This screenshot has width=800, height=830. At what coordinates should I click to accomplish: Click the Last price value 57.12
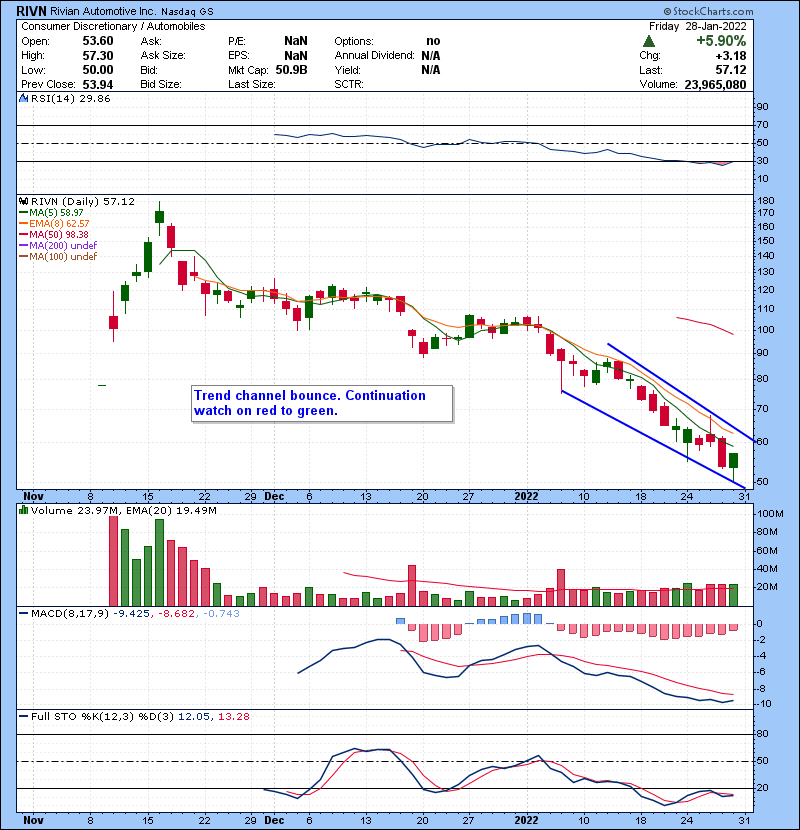click(731, 70)
